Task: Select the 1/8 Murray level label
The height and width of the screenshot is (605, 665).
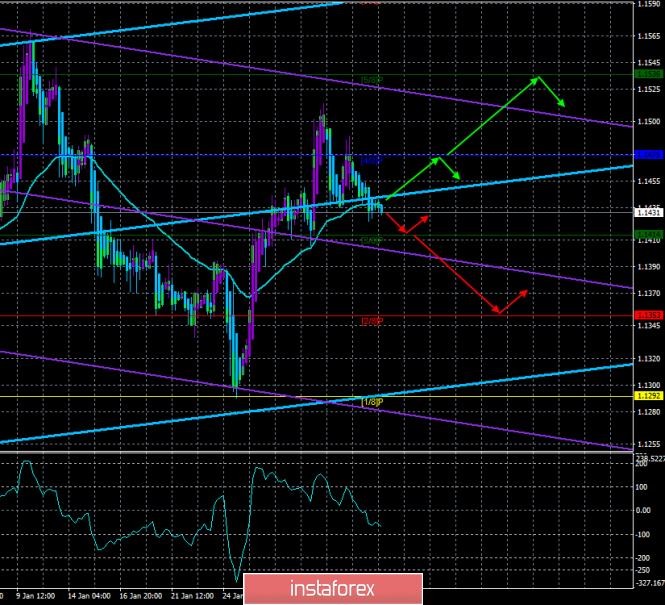Action: click(371, 402)
